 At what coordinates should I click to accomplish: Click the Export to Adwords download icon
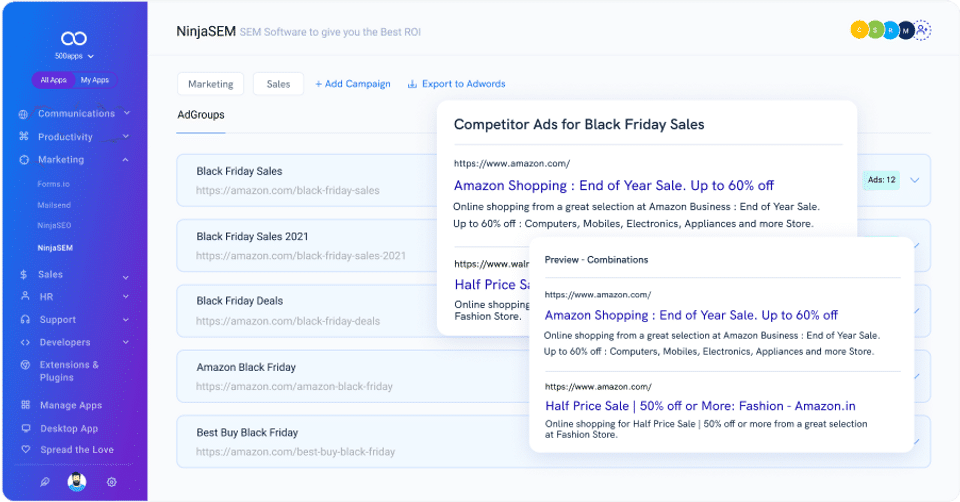412,84
